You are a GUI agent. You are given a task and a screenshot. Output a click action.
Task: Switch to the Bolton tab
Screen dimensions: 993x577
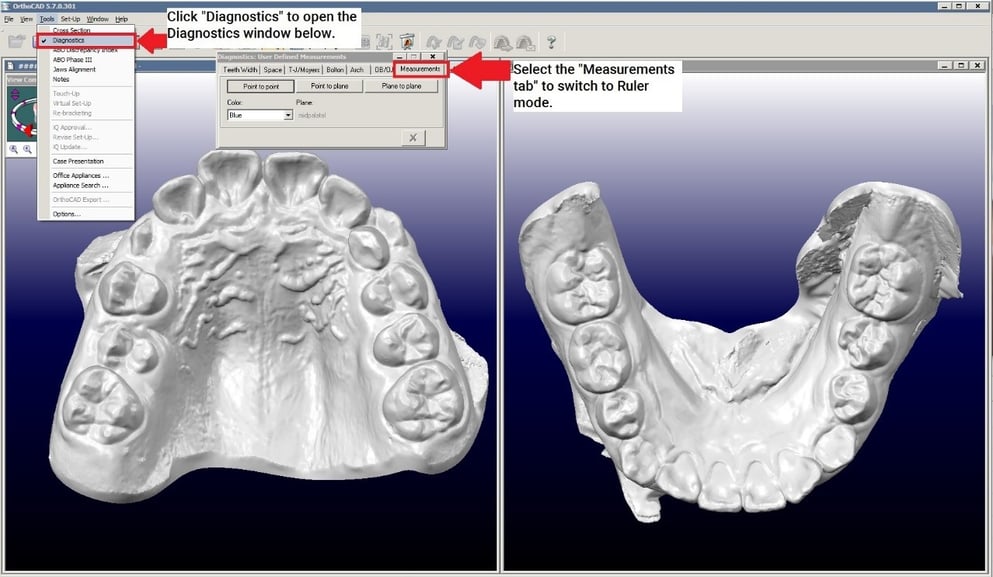tap(335, 69)
